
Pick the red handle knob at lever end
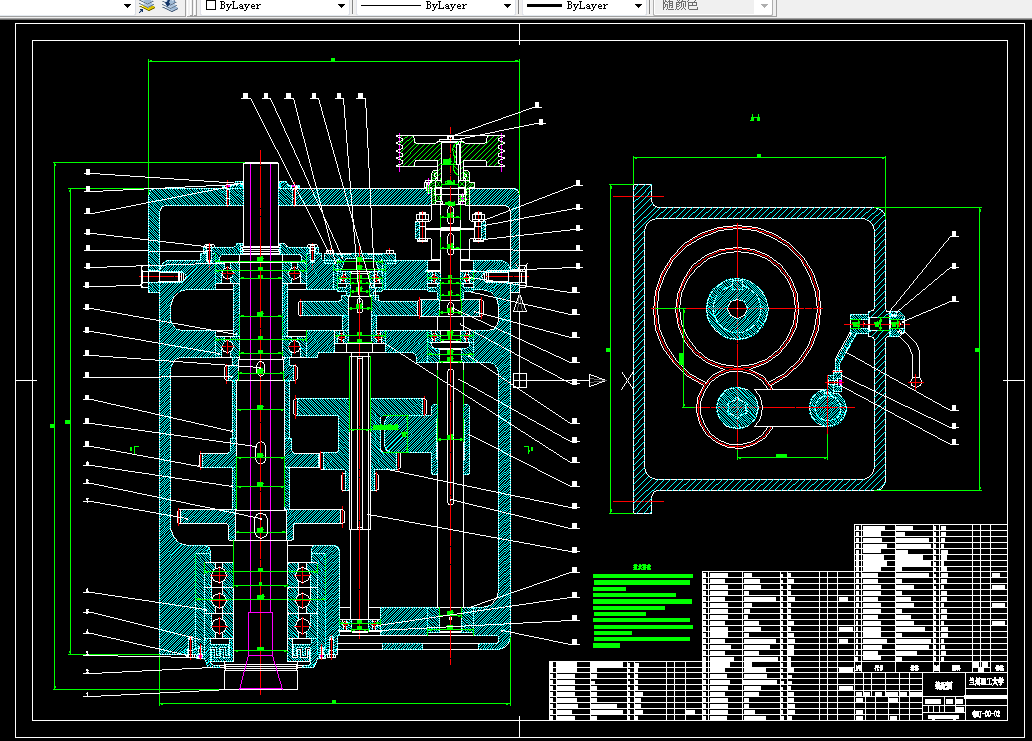click(x=916, y=382)
